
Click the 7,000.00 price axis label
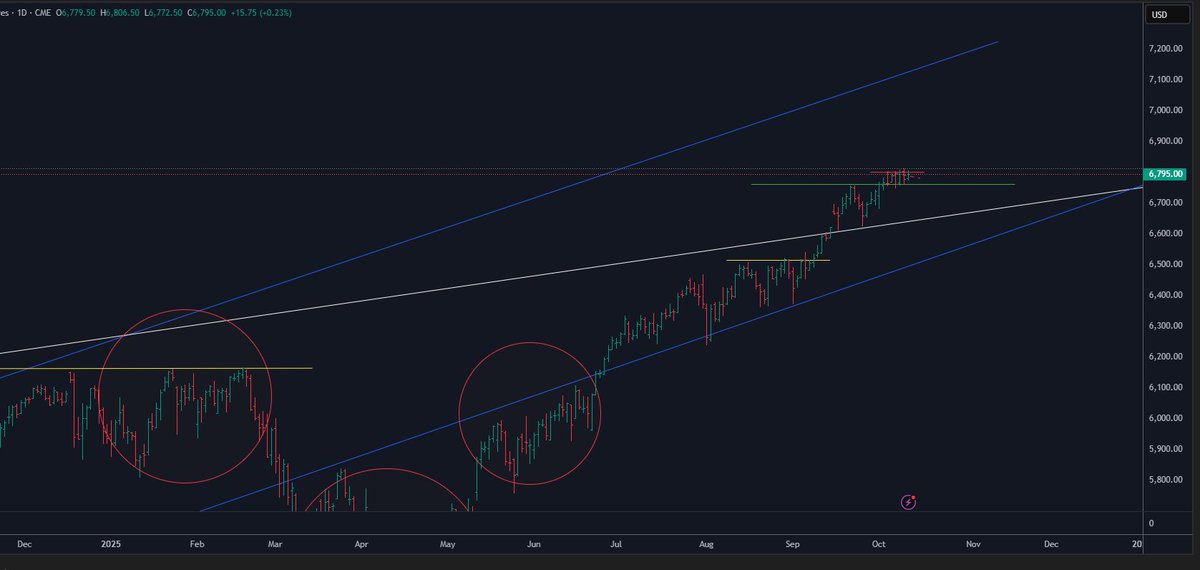pyautogui.click(x=1166, y=110)
